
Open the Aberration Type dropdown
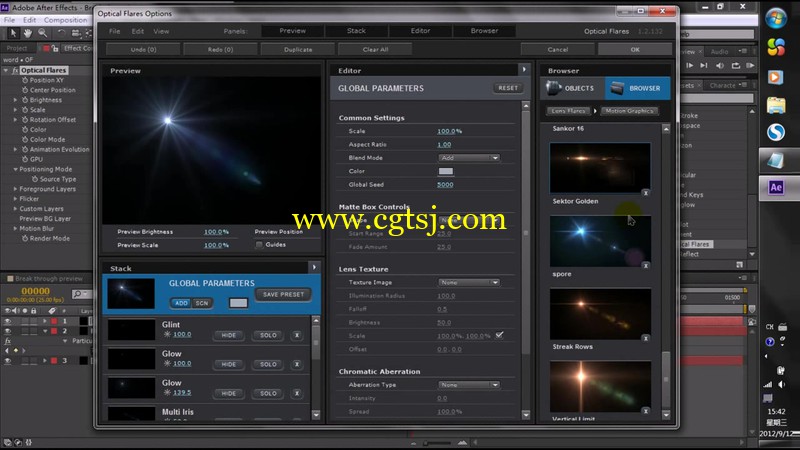click(468, 385)
